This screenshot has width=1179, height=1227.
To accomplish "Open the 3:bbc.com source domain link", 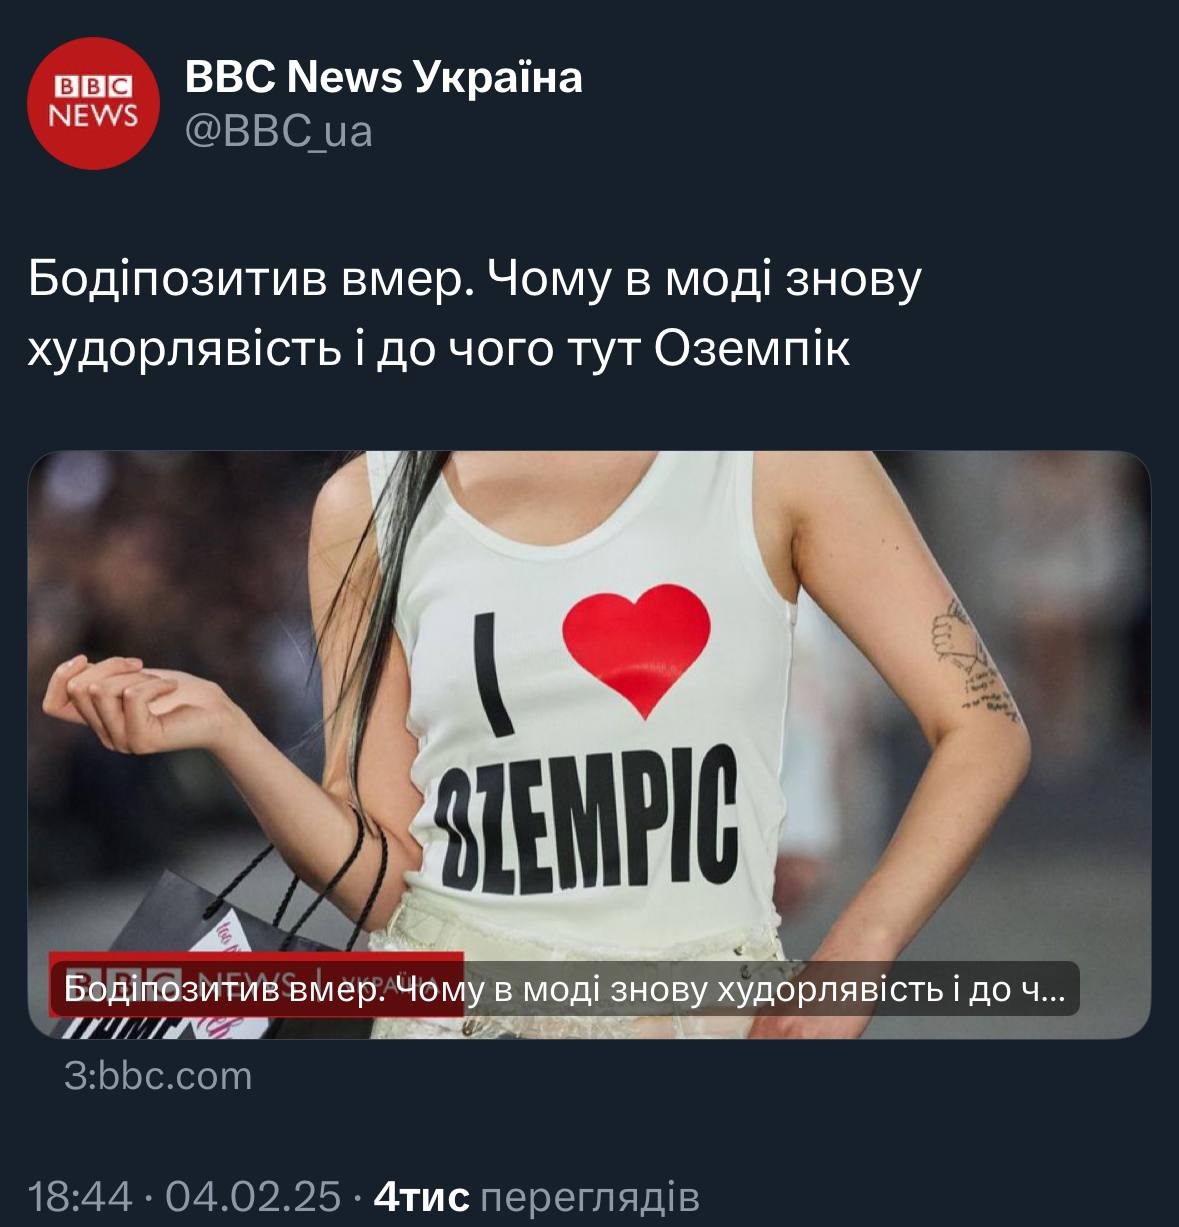I will [158, 1076].
